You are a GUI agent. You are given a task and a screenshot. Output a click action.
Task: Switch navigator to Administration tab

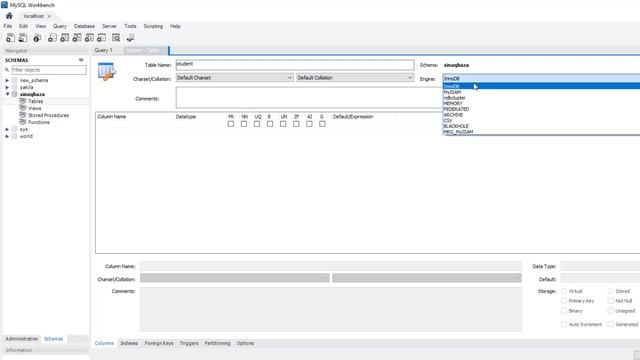click(22, 339)
